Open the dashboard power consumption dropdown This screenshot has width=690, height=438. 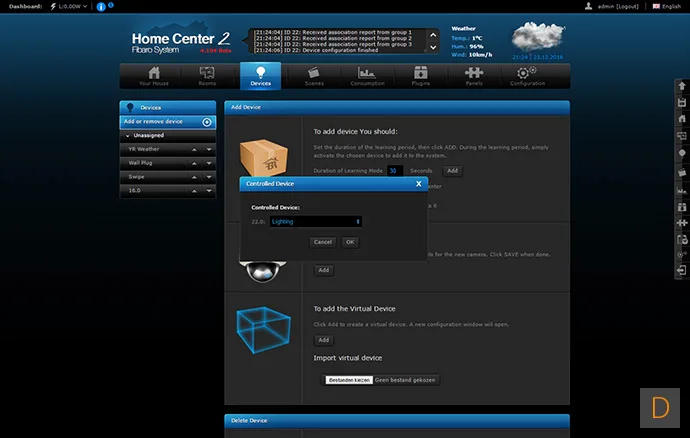coord(69,7)
